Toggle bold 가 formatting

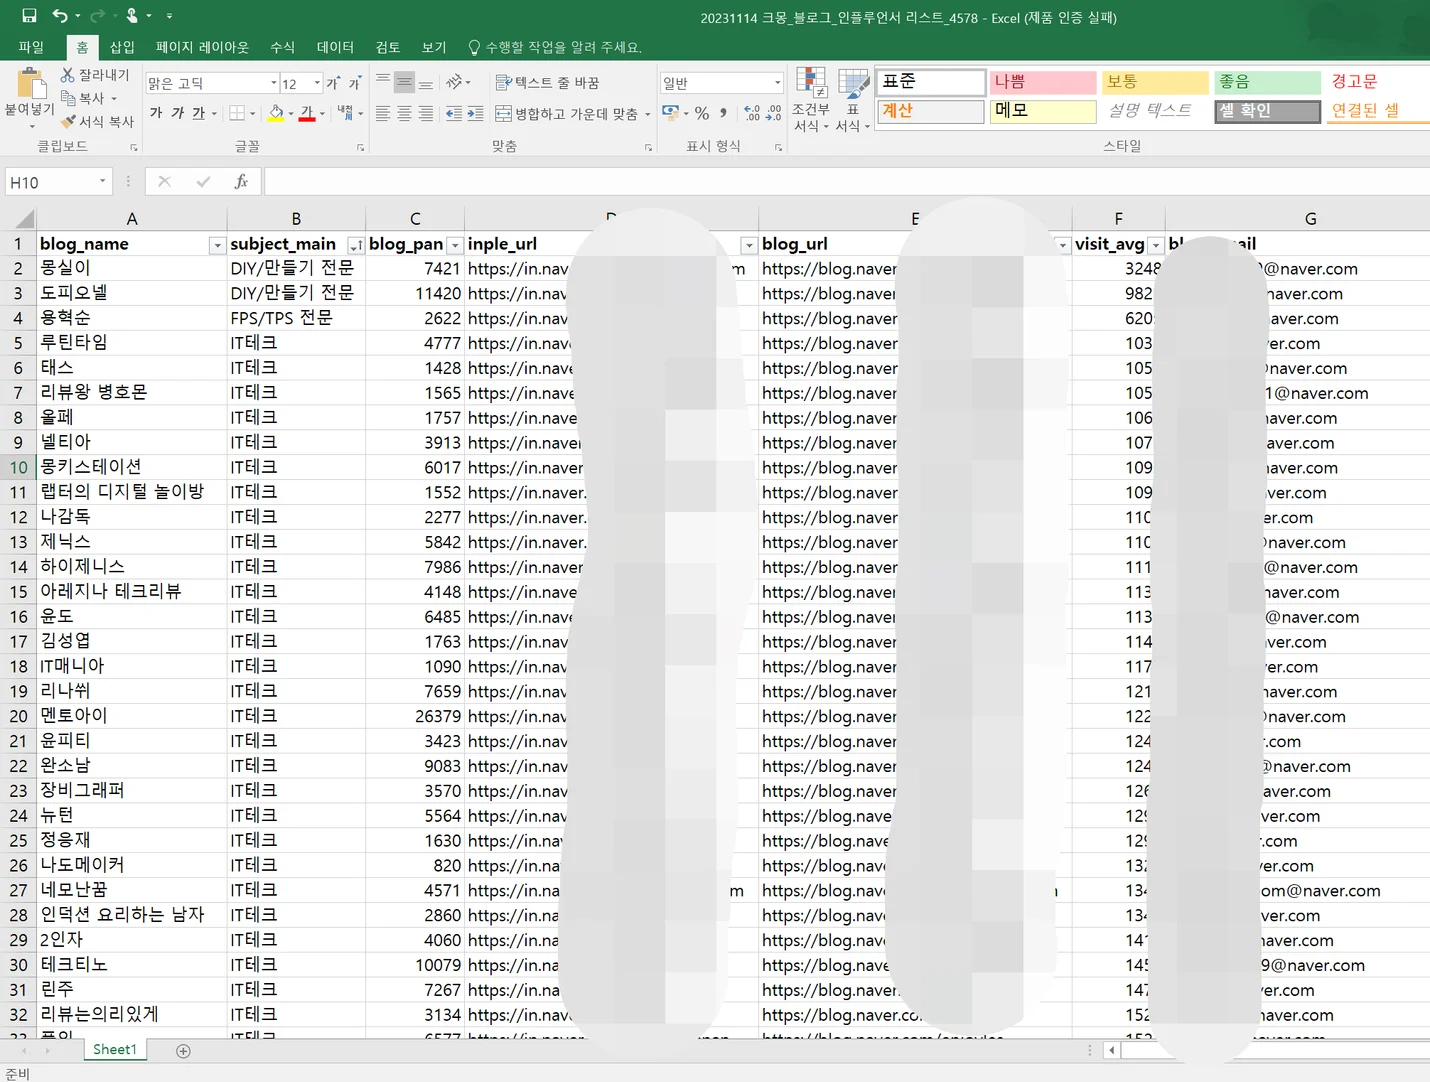pyautogui.click(x=156, y=113)
